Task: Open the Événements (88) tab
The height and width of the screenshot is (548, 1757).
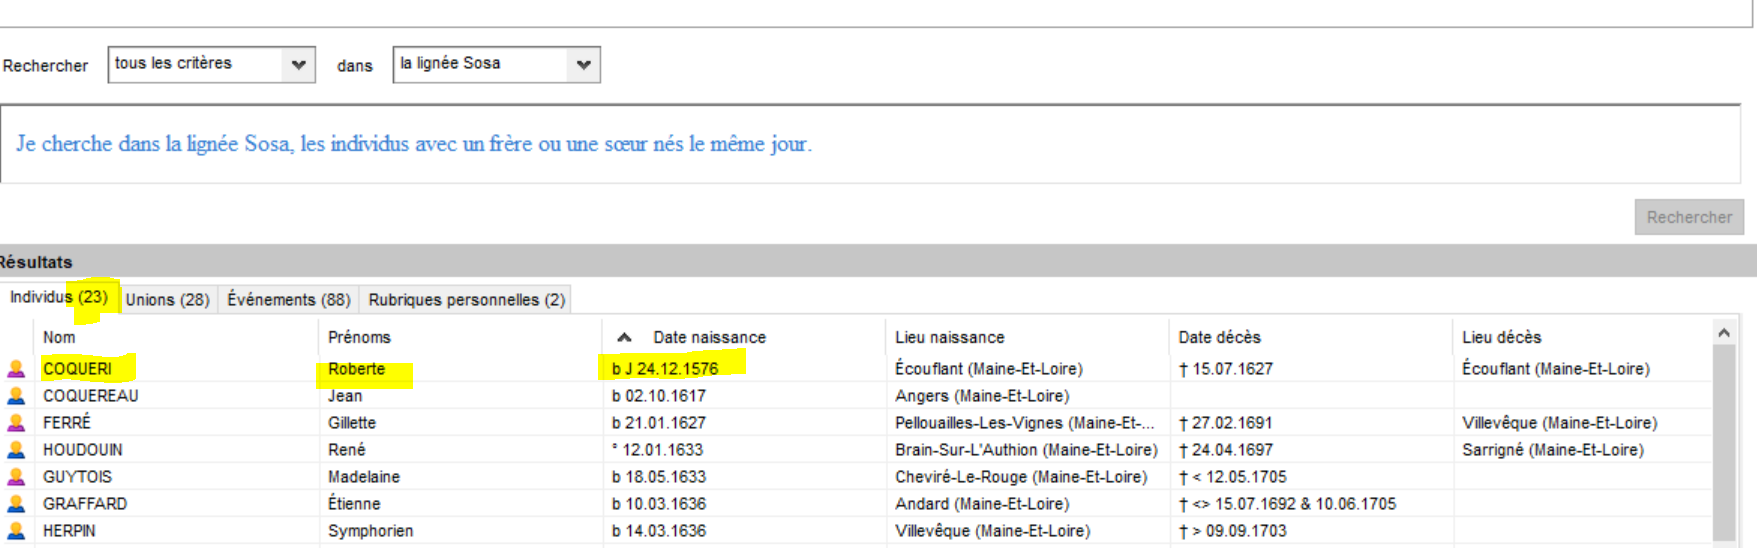Action: (288, 300)
